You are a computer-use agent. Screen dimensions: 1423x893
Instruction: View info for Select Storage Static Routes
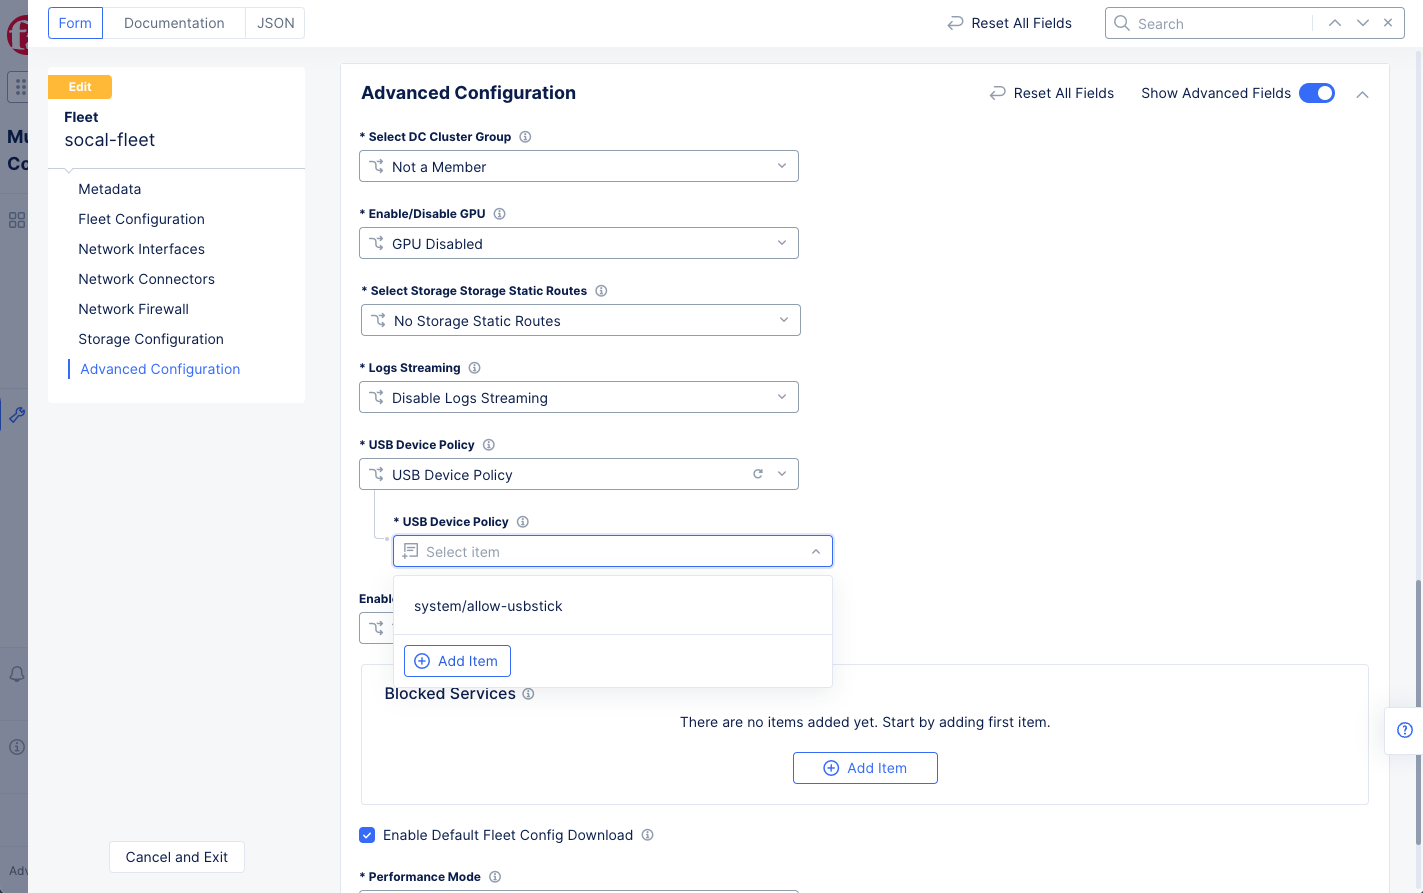pos(601,291)
